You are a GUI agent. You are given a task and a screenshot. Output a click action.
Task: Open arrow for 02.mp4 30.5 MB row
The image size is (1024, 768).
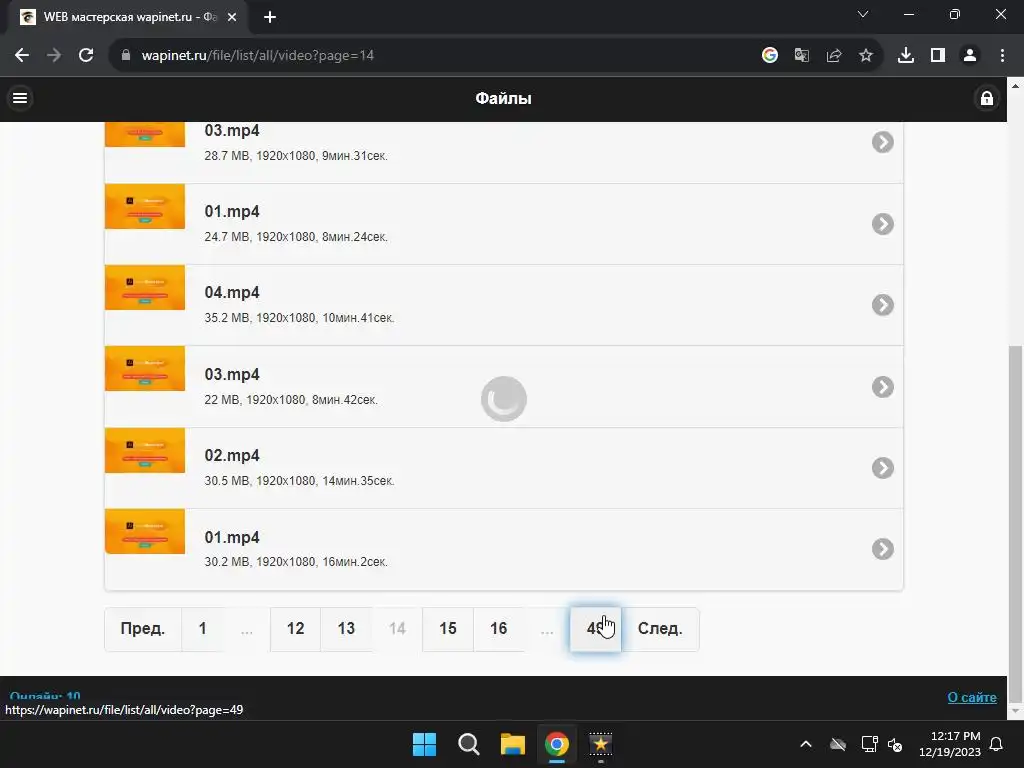coord(882,468)
